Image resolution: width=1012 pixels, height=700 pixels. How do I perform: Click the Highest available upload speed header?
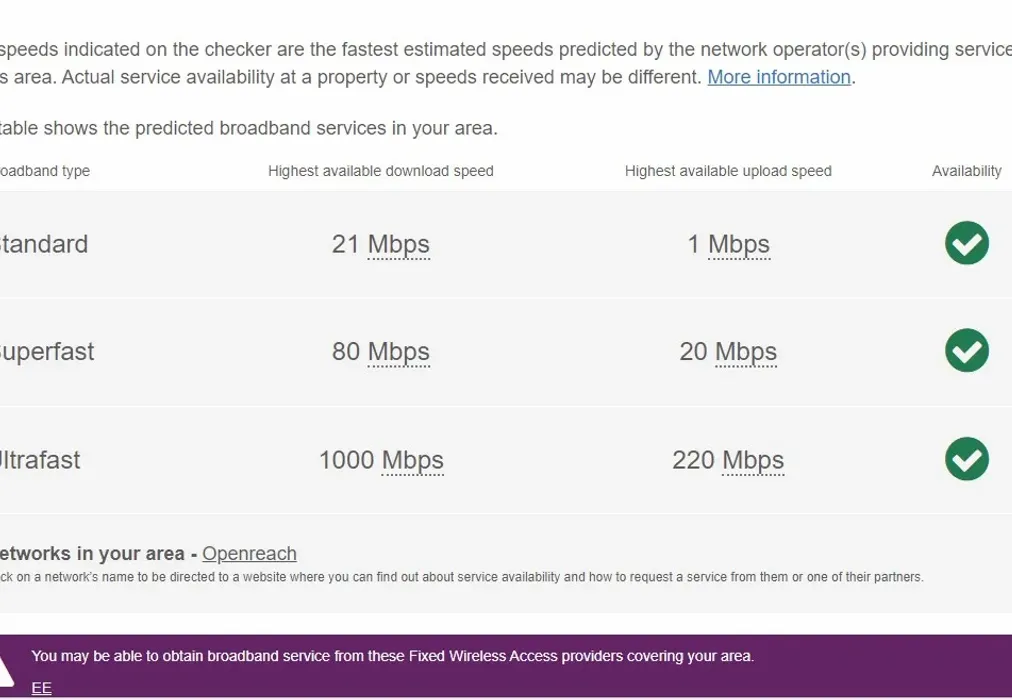728,171
